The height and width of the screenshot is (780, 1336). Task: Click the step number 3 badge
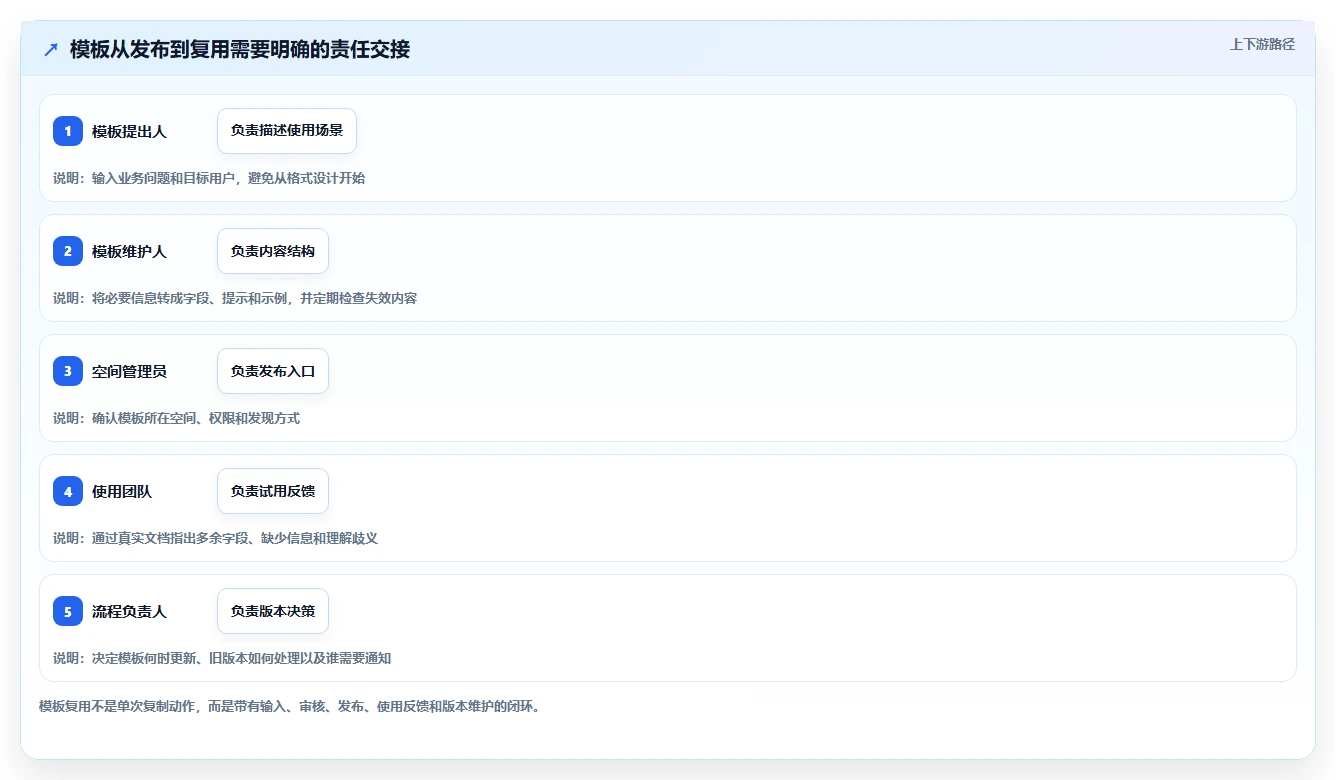pos(68,371)
